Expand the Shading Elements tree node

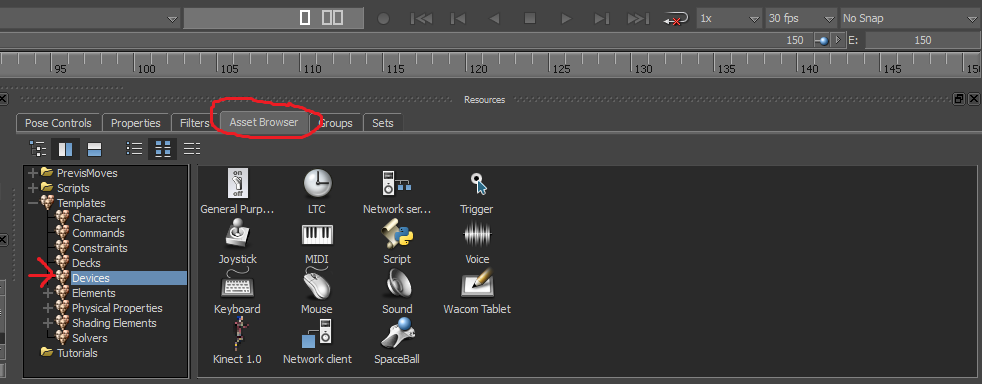tap(48, 323)
